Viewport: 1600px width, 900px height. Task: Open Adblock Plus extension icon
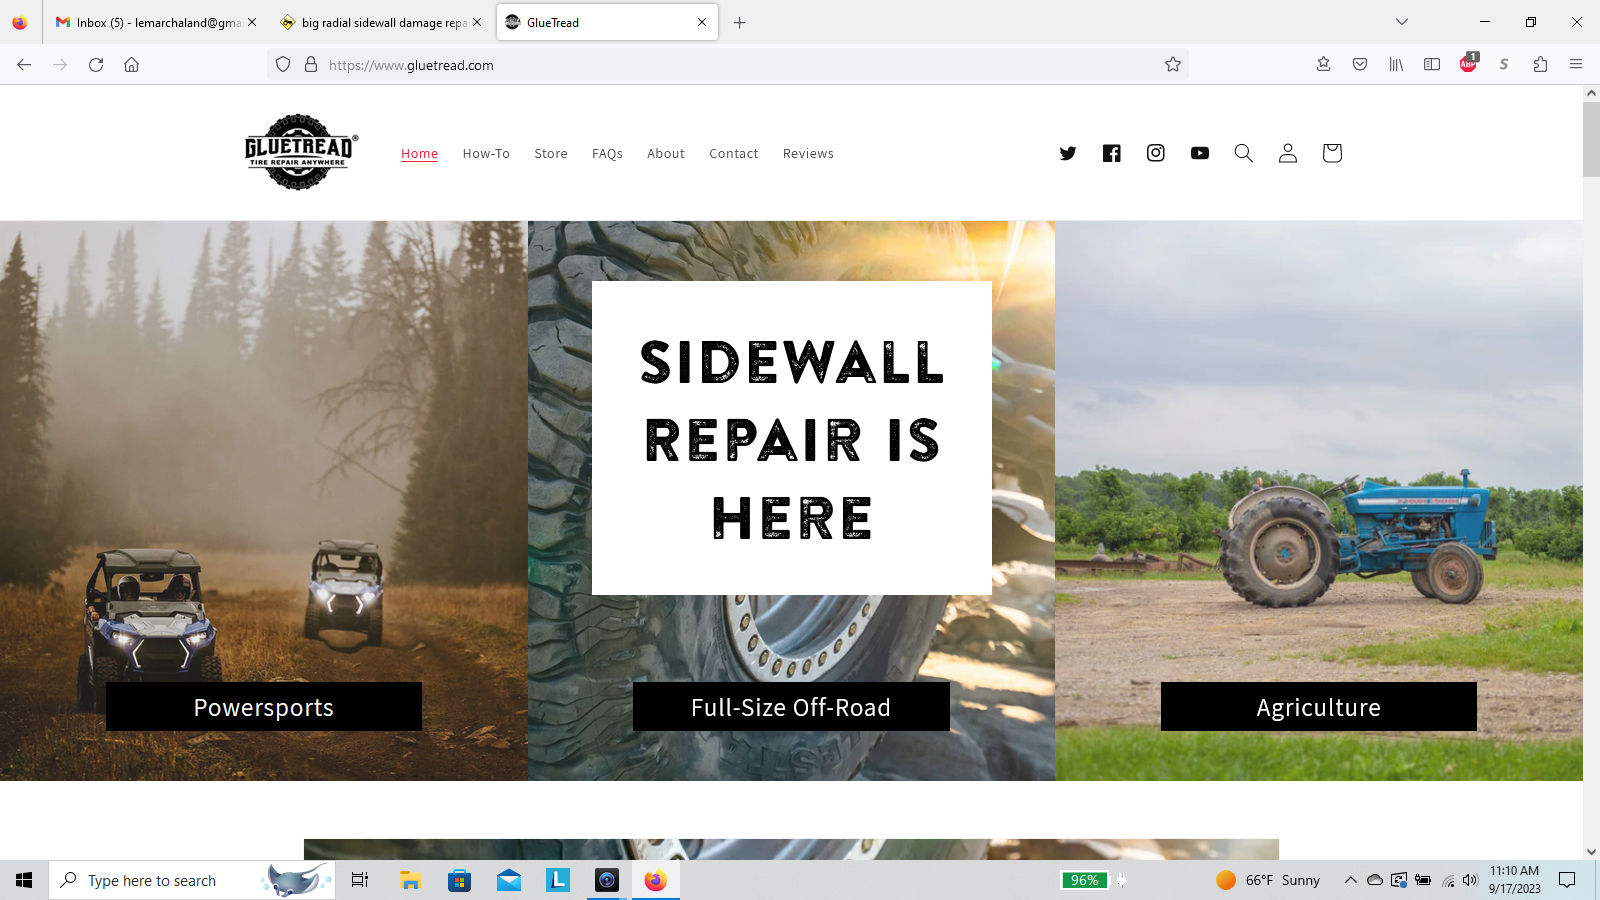point(1468,63)
